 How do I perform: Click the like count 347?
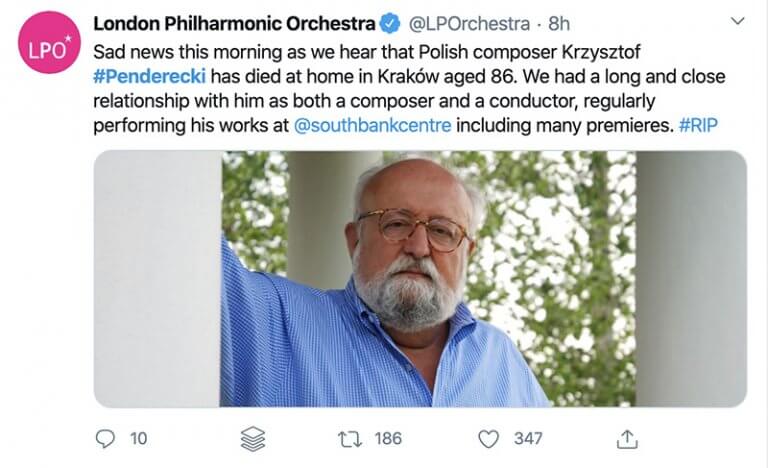point(527,438)
